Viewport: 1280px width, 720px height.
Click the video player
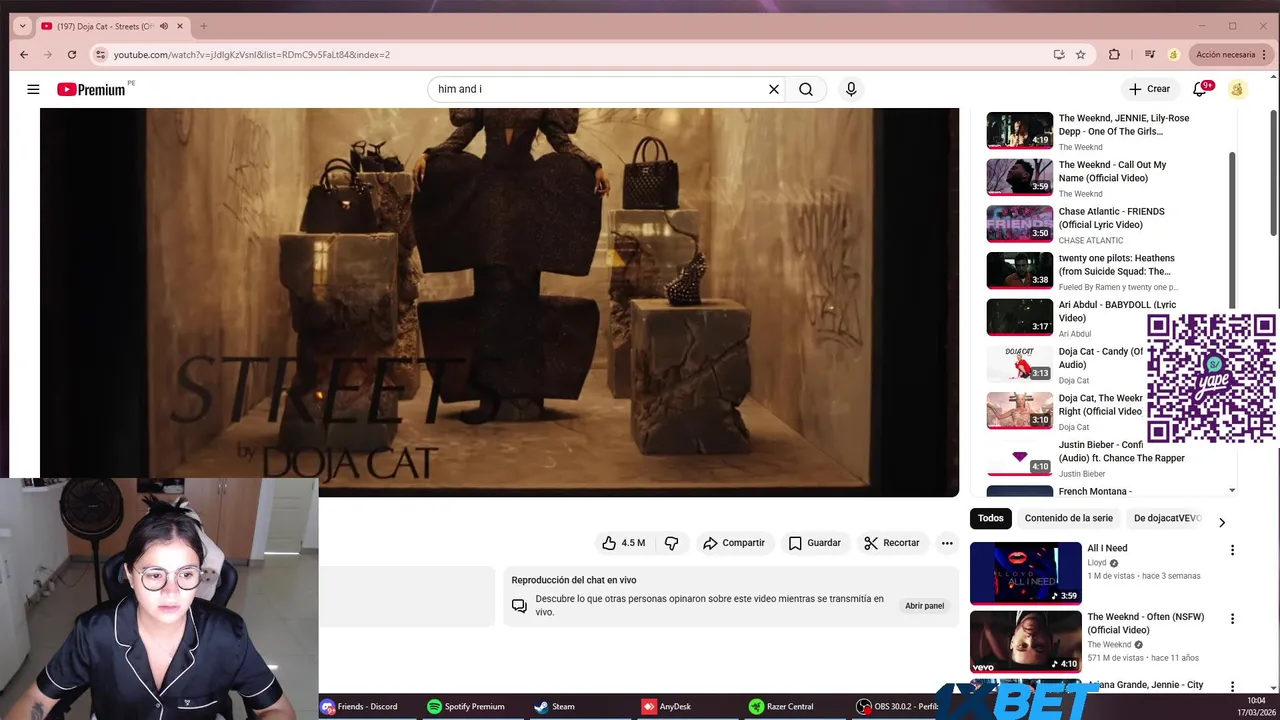[x=499, y=302]
